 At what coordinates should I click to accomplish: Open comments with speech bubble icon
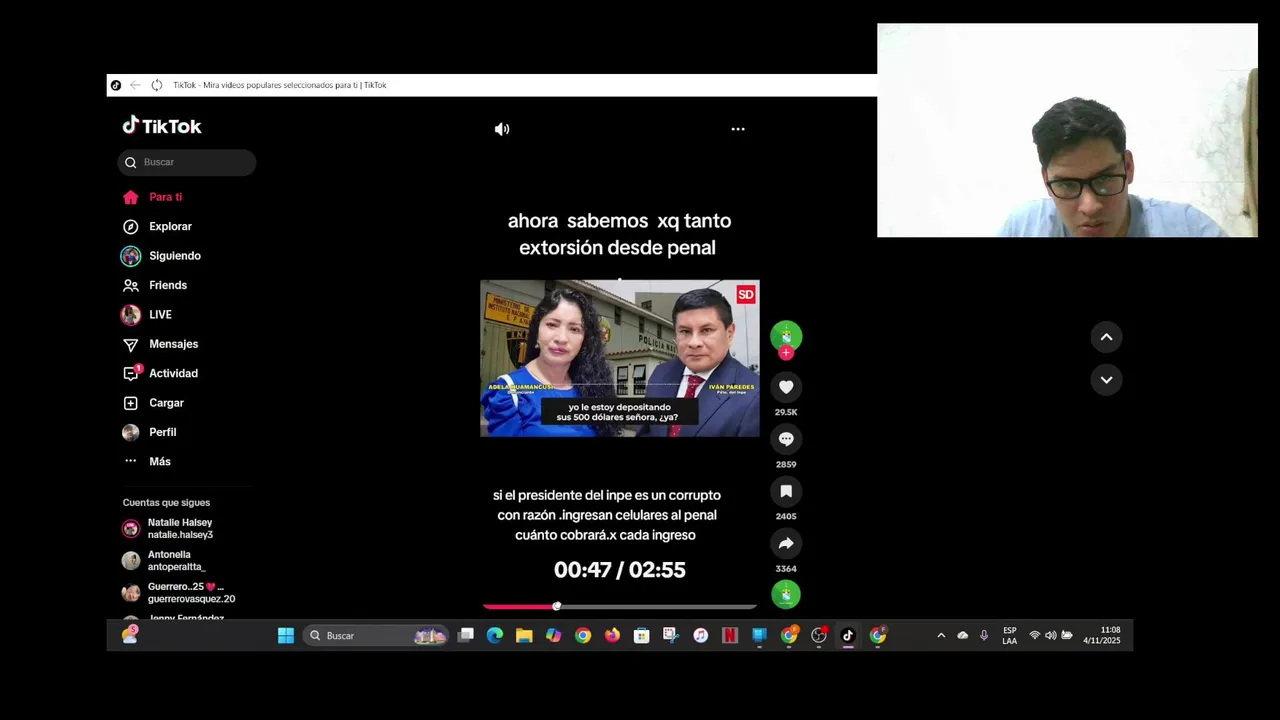click(786, 439)
